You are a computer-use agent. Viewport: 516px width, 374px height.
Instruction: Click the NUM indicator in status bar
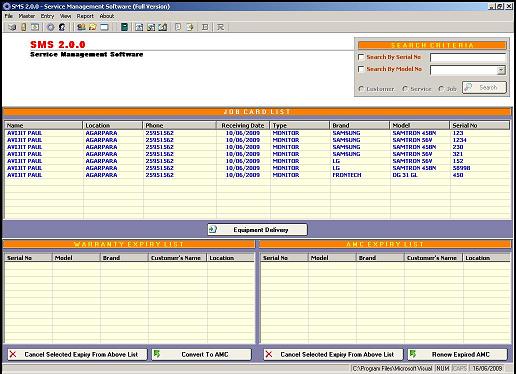[443, 368]
